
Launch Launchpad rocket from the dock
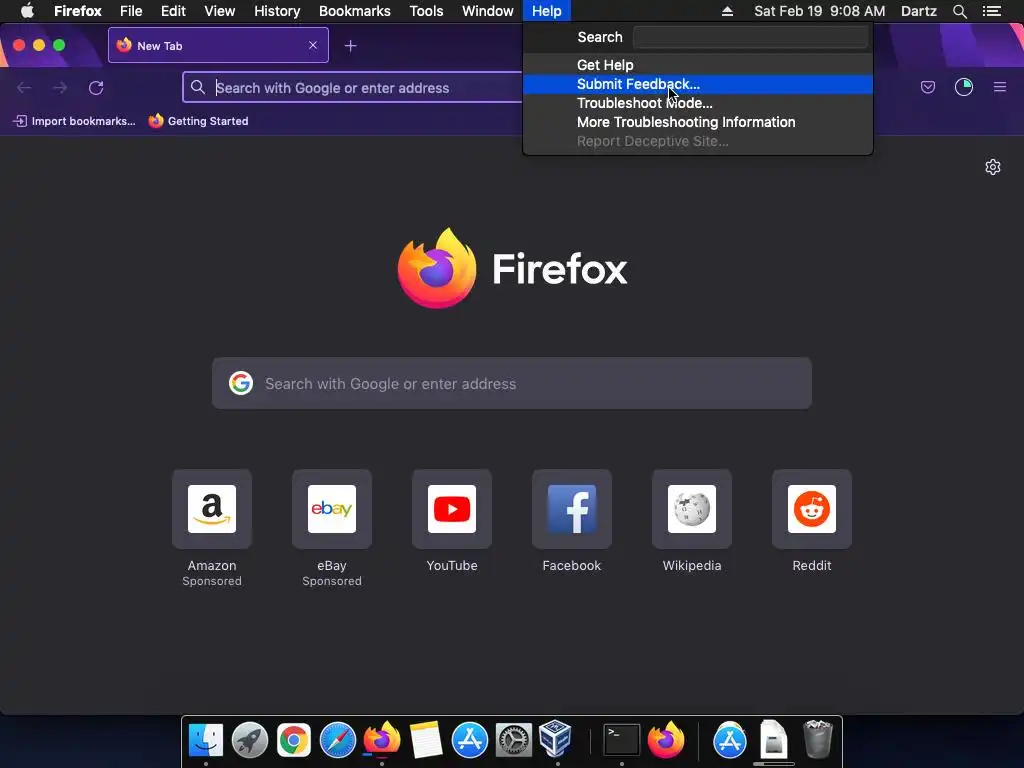(x=249, y=740)
